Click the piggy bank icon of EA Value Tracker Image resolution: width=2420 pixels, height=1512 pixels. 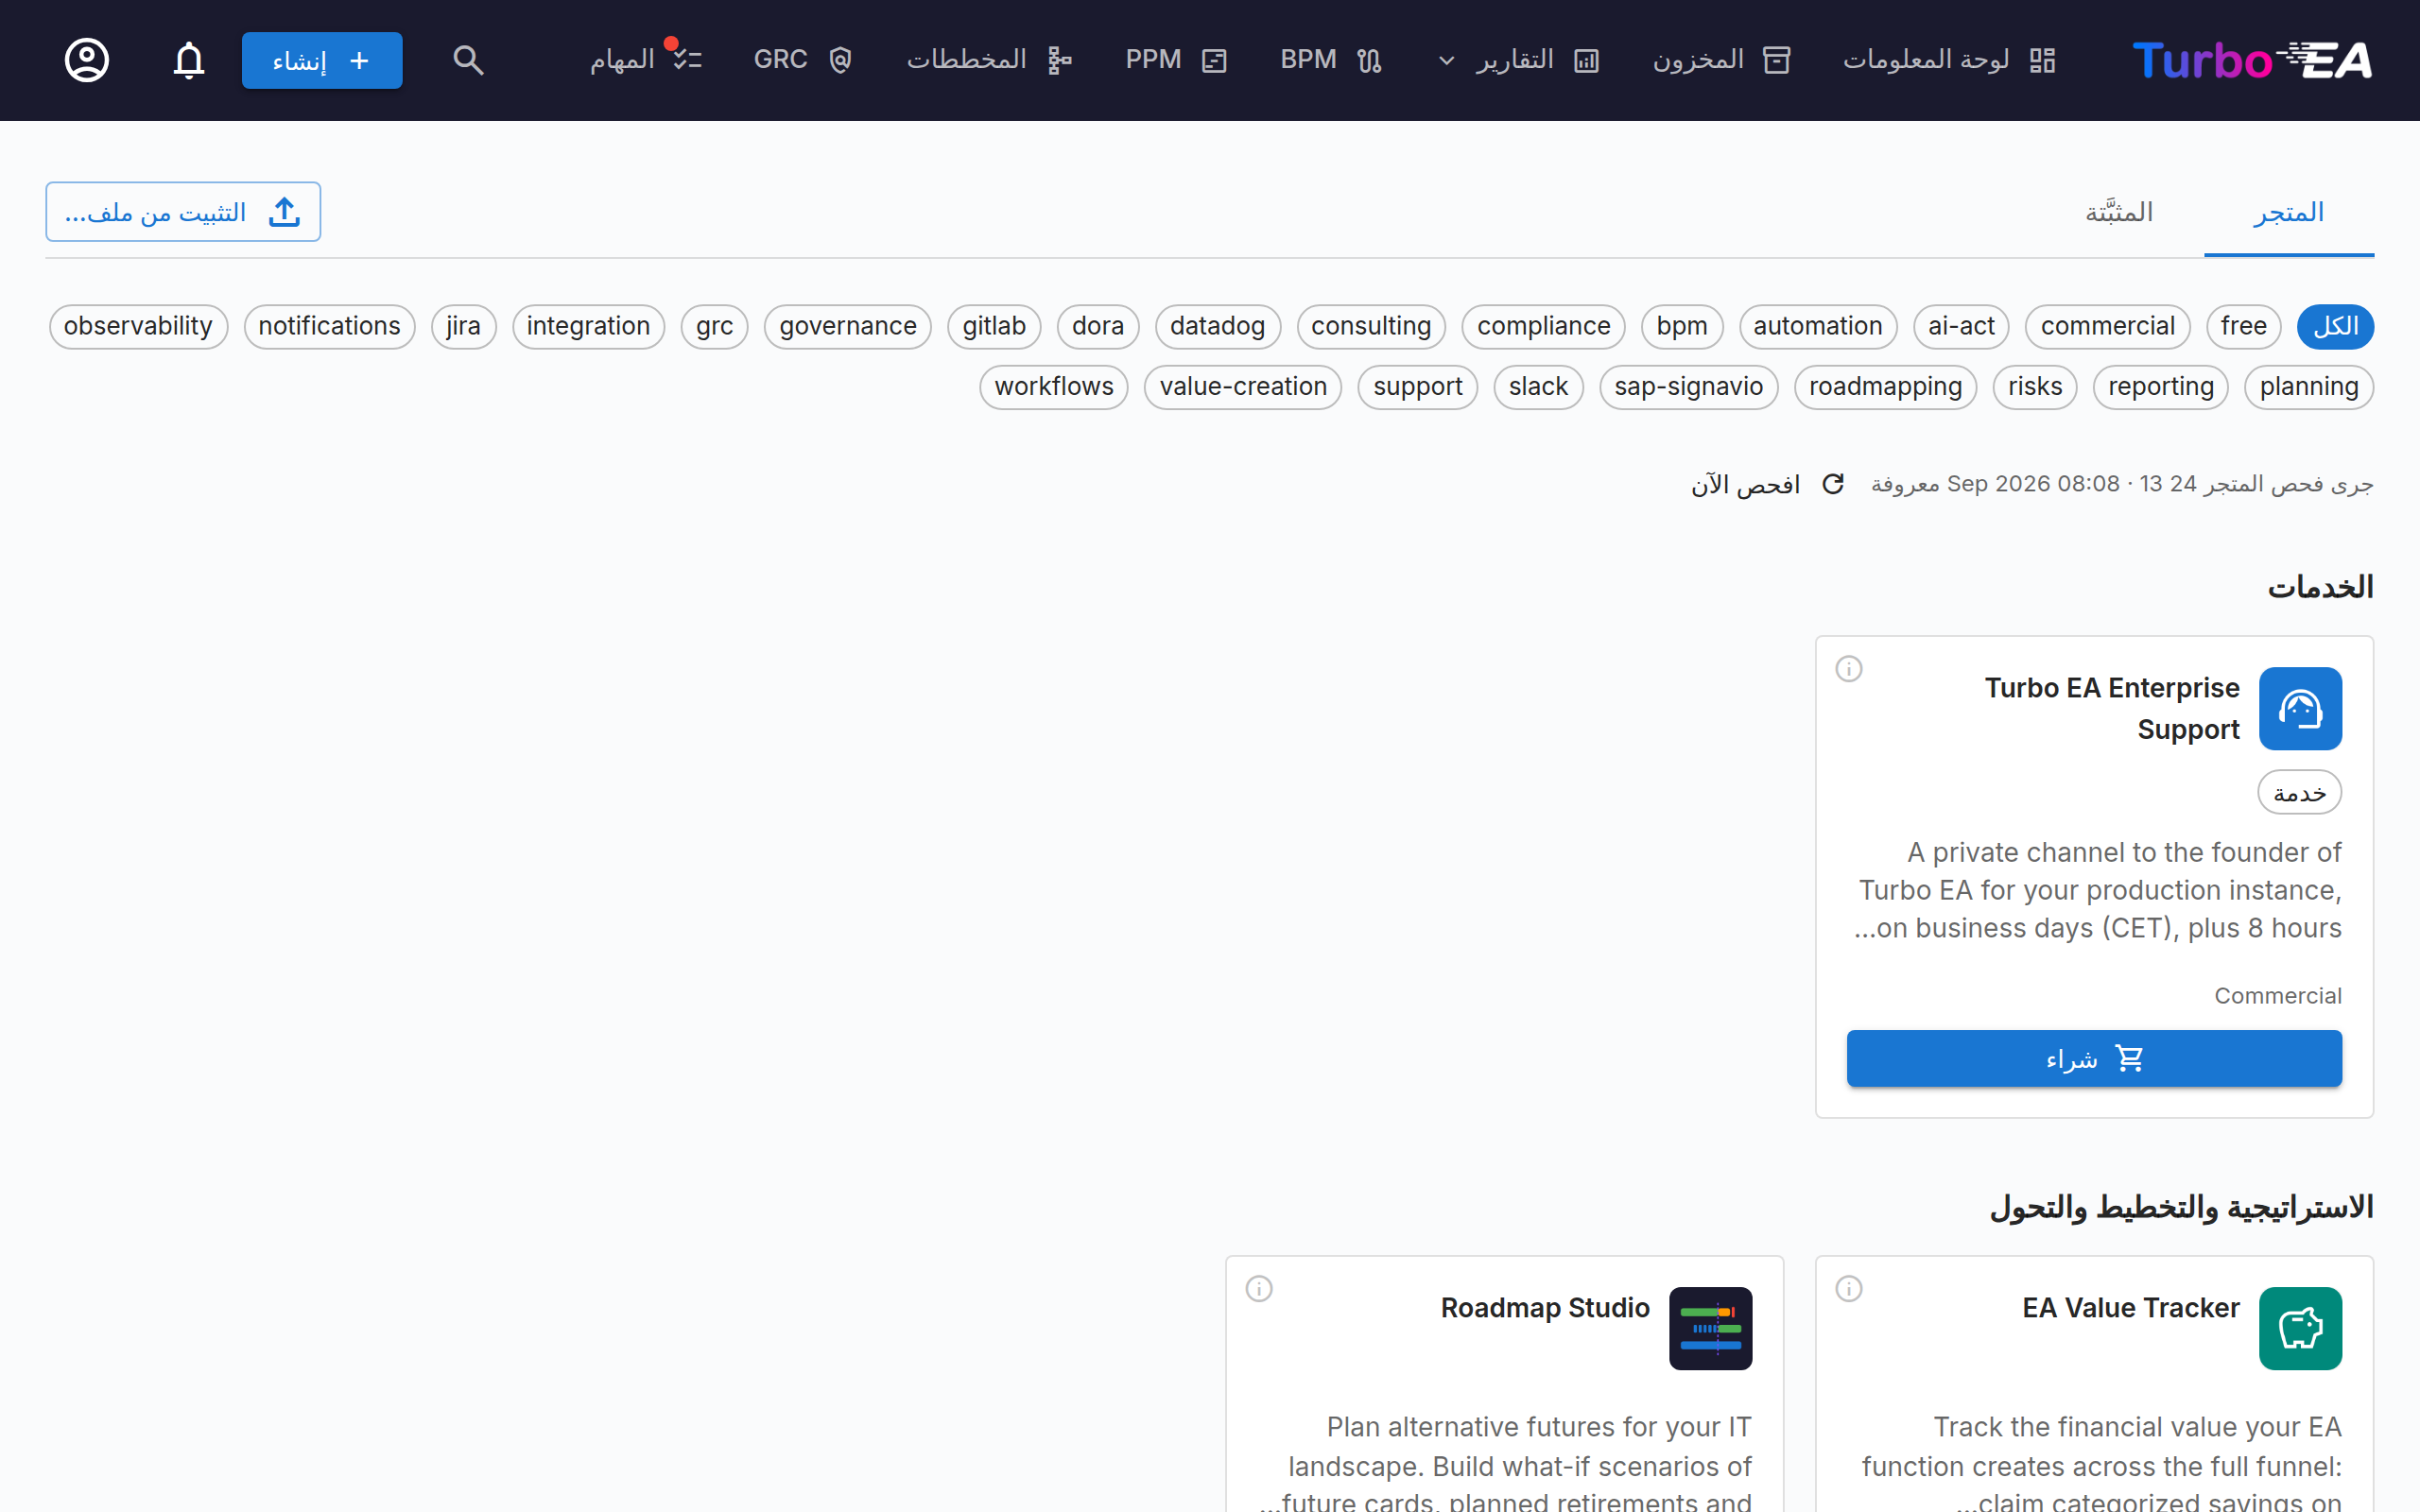coord(2300,1328)
